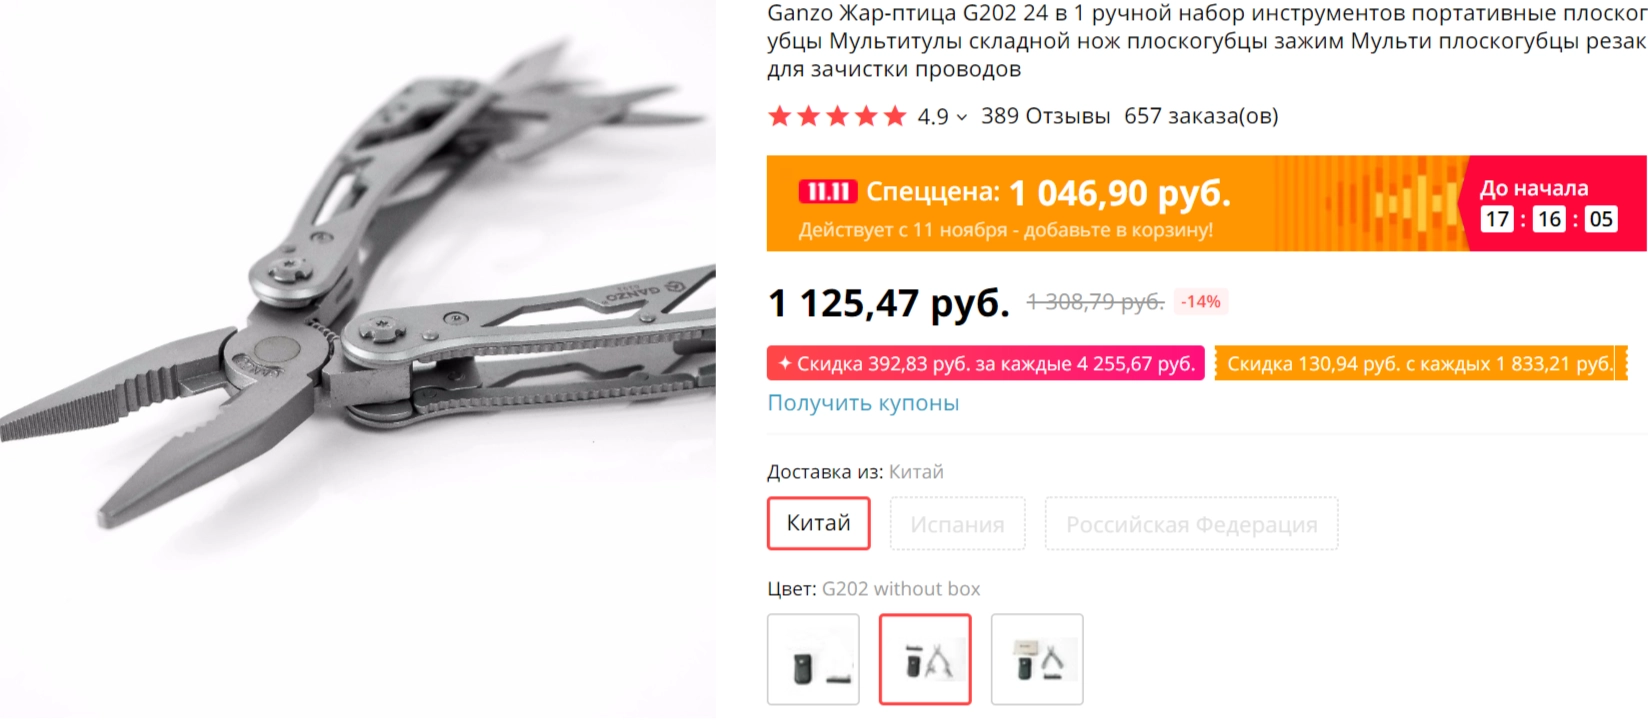Viewport: 1648px width, 726px height.
Task: Select the Китай shipping option
Action: click(x=819, y=523)
